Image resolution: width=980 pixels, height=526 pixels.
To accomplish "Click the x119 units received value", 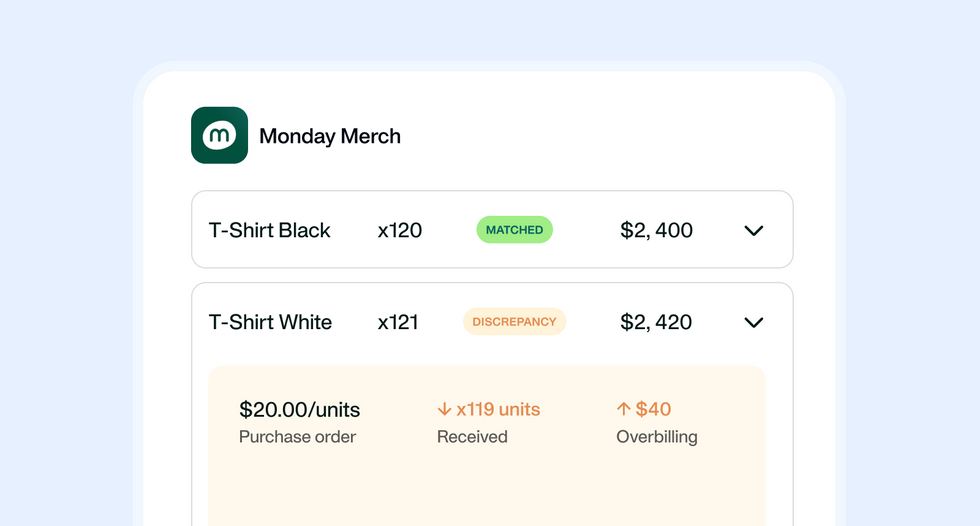I will (x=498, y=409).
